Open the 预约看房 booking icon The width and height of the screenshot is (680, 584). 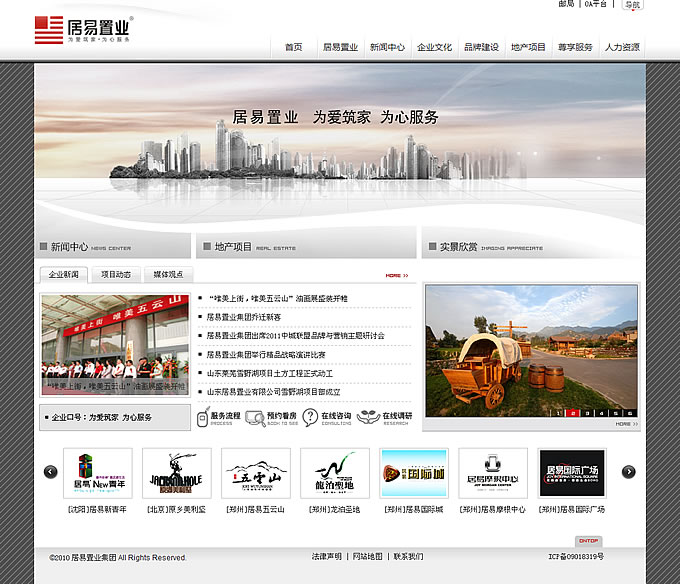[x=271, y=417]
